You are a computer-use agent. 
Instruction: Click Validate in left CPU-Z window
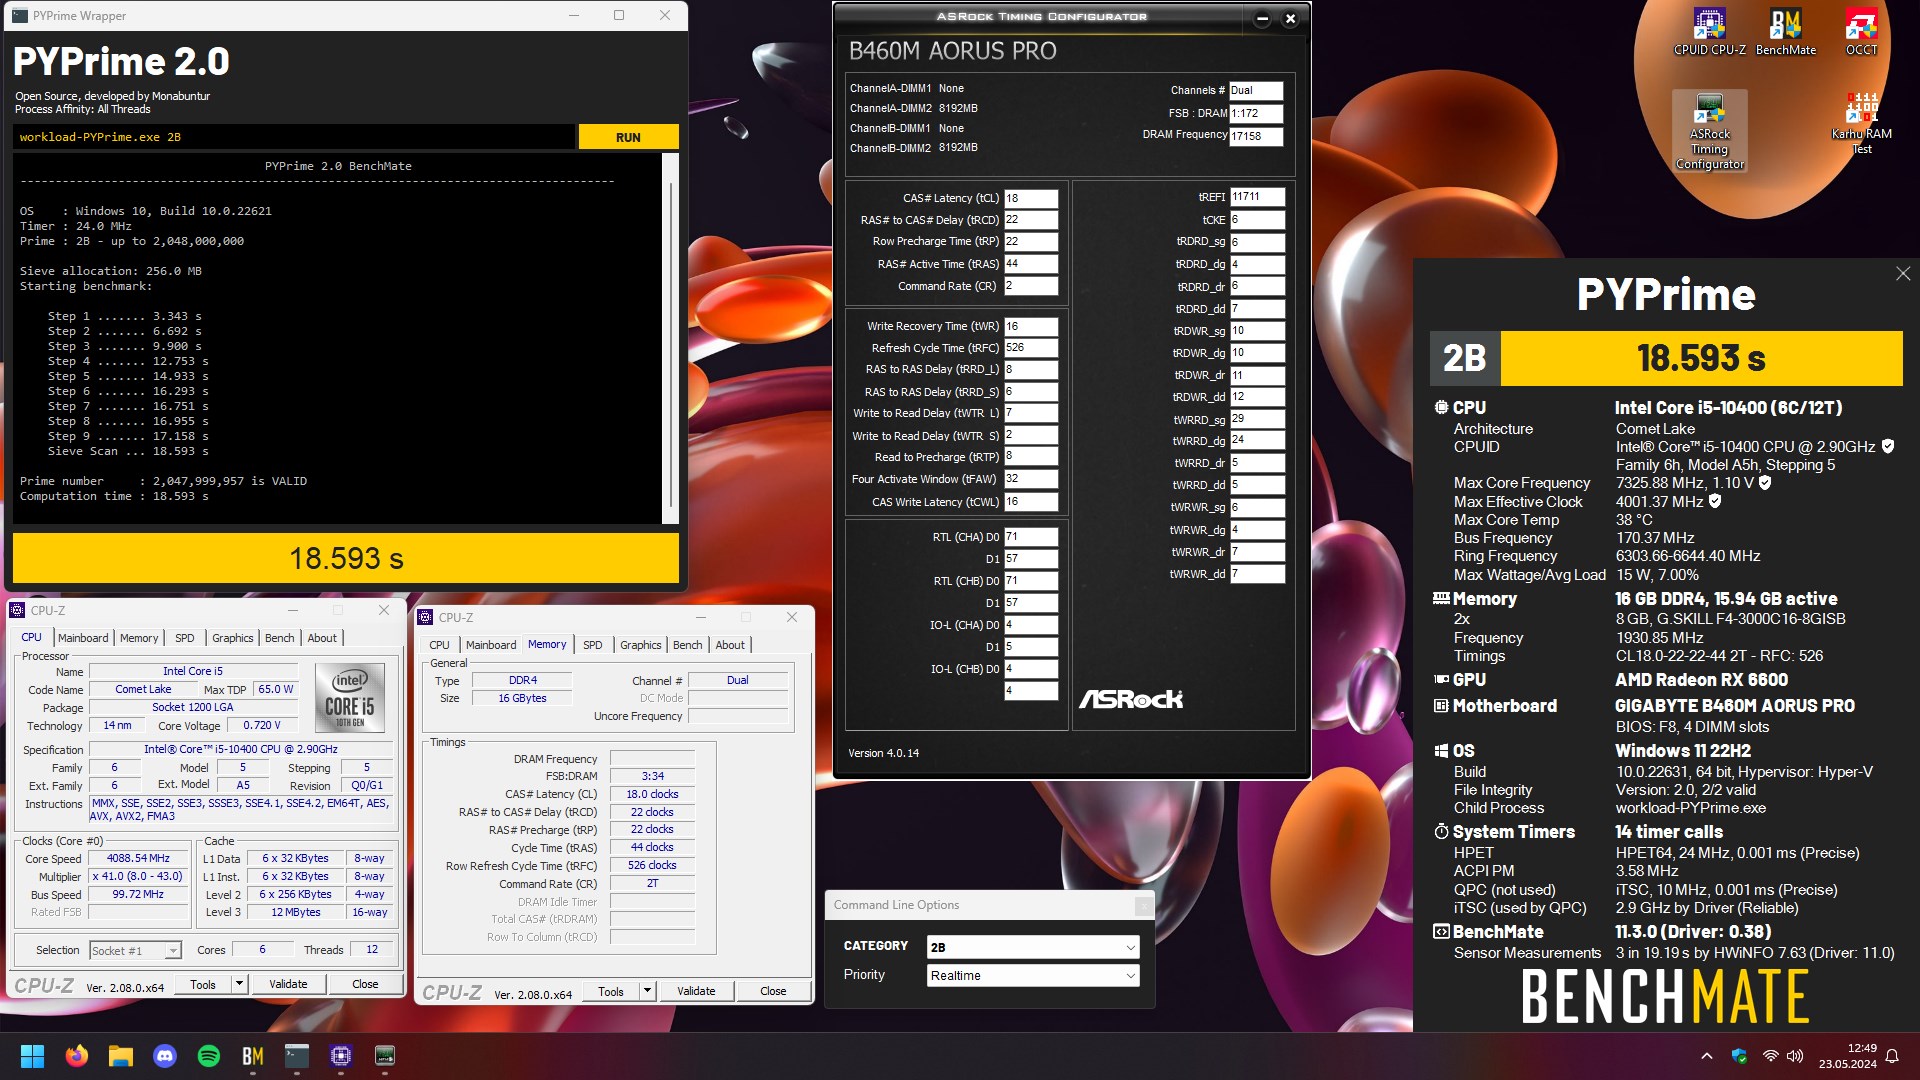[x=288, y=984]
